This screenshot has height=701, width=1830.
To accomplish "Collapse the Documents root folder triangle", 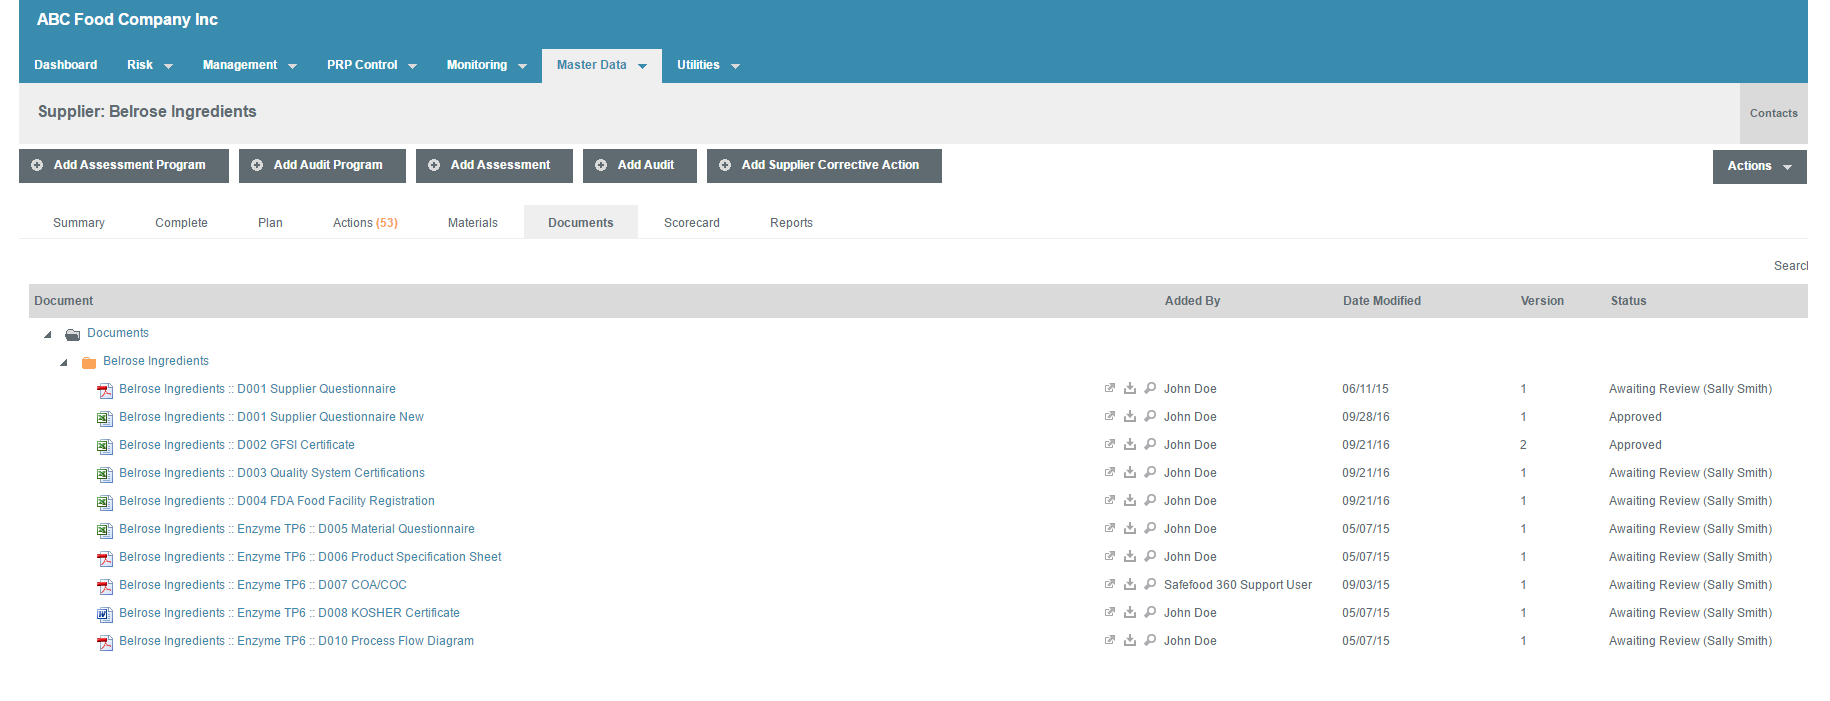I will pyautogui.click(x=47, y=334).
